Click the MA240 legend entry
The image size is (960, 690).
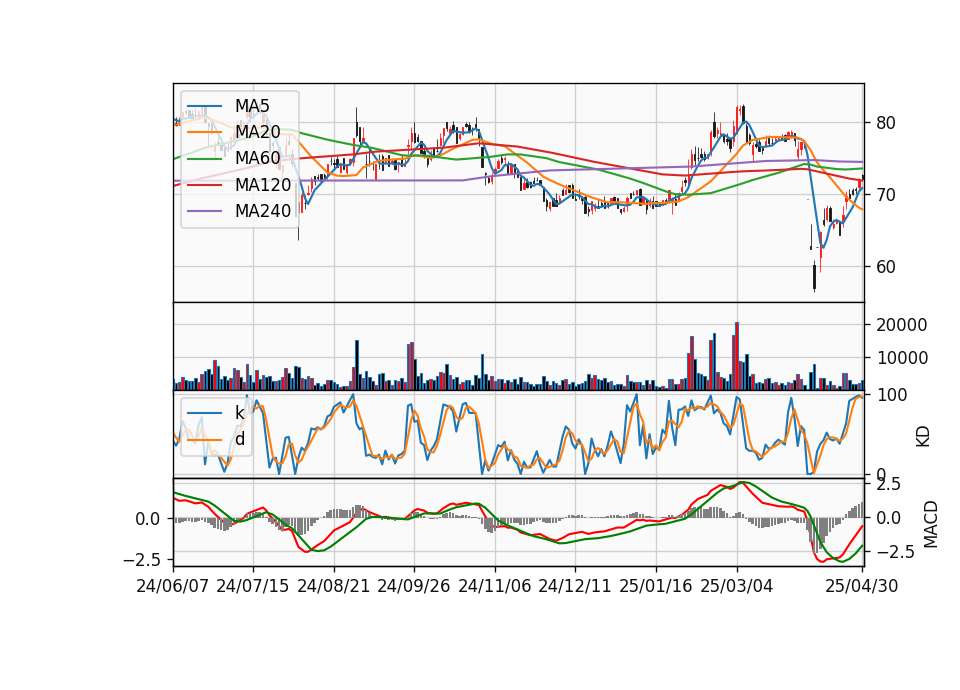click(239, 211)
